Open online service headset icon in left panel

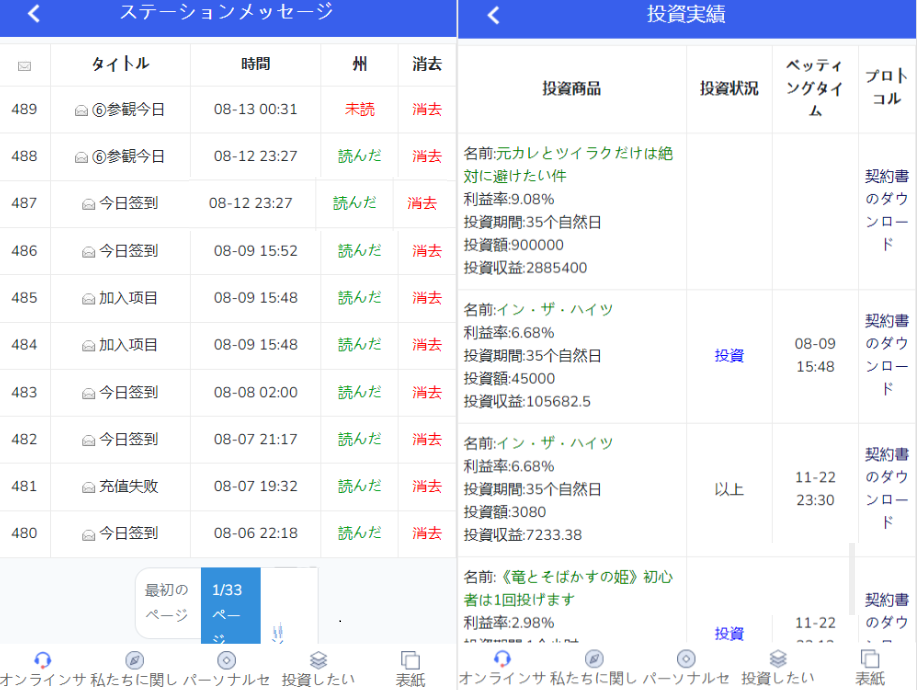click(x=43, y=660)
